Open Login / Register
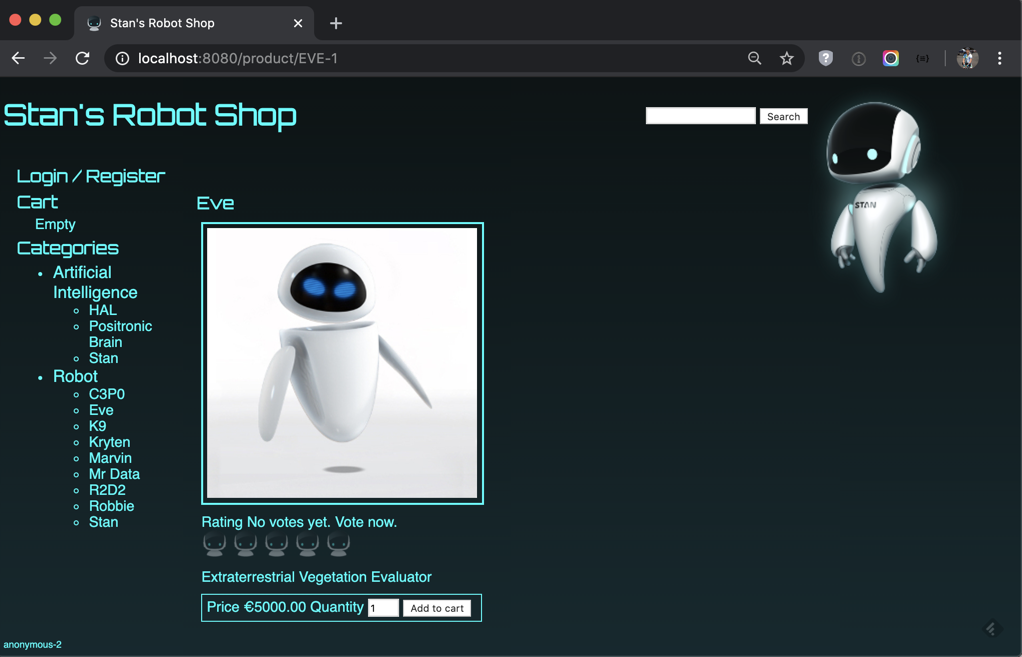This screenshot has width=1022, height=657. tap(91, 176)
